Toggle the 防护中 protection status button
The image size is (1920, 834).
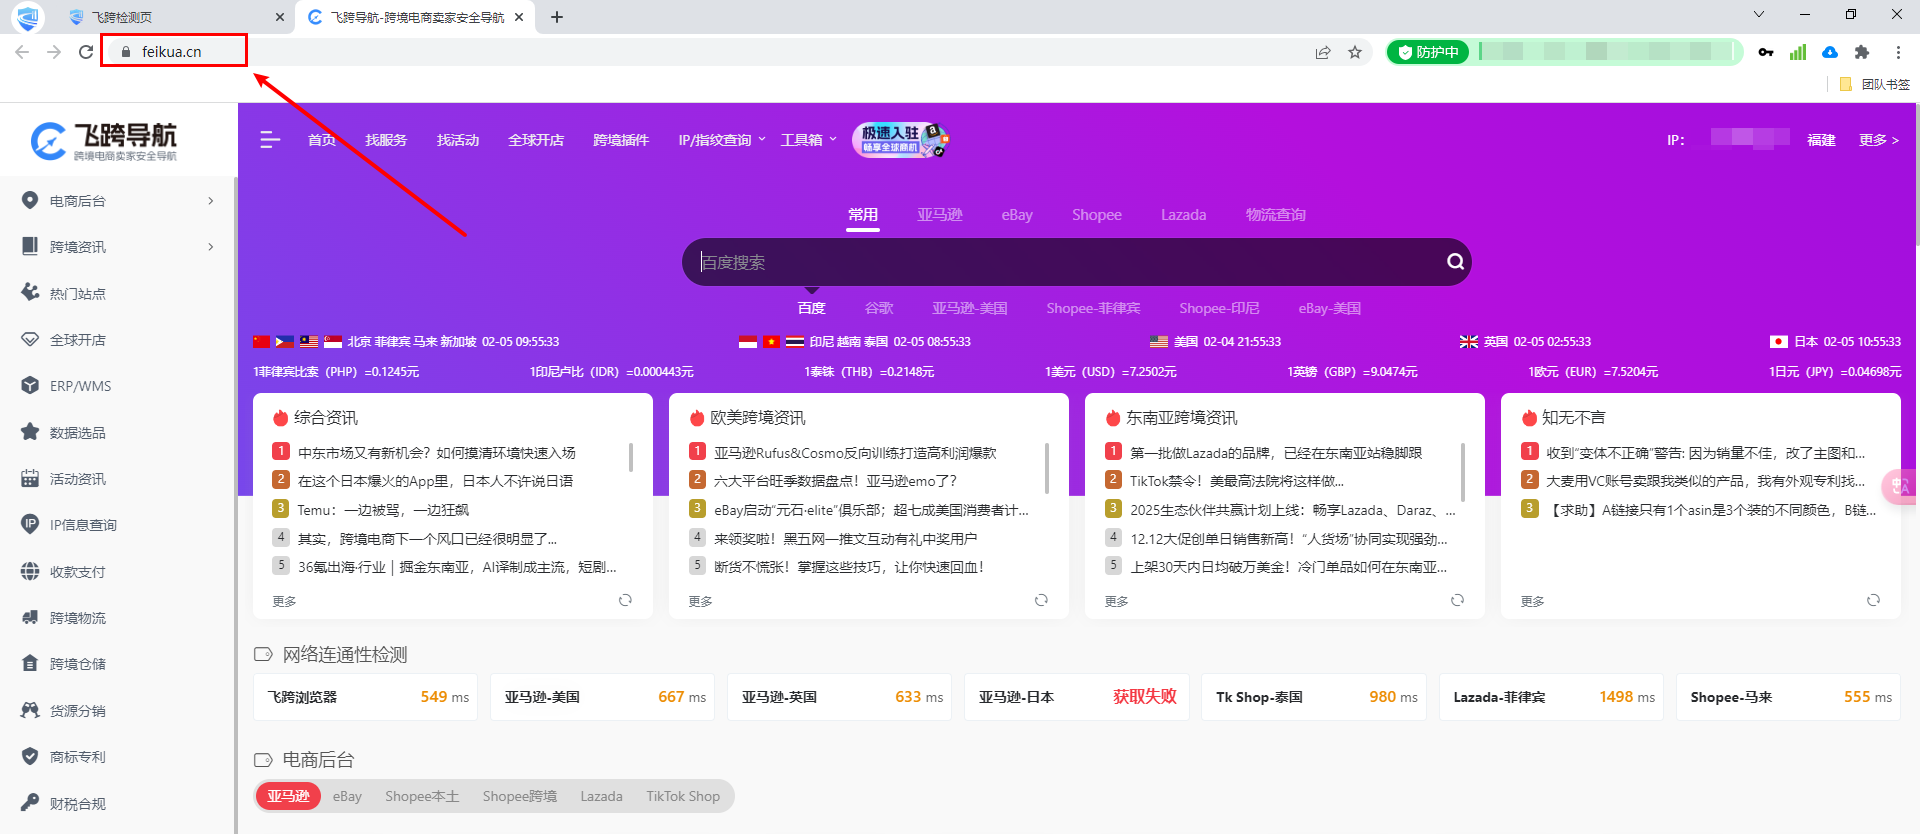coord(1428,52)
